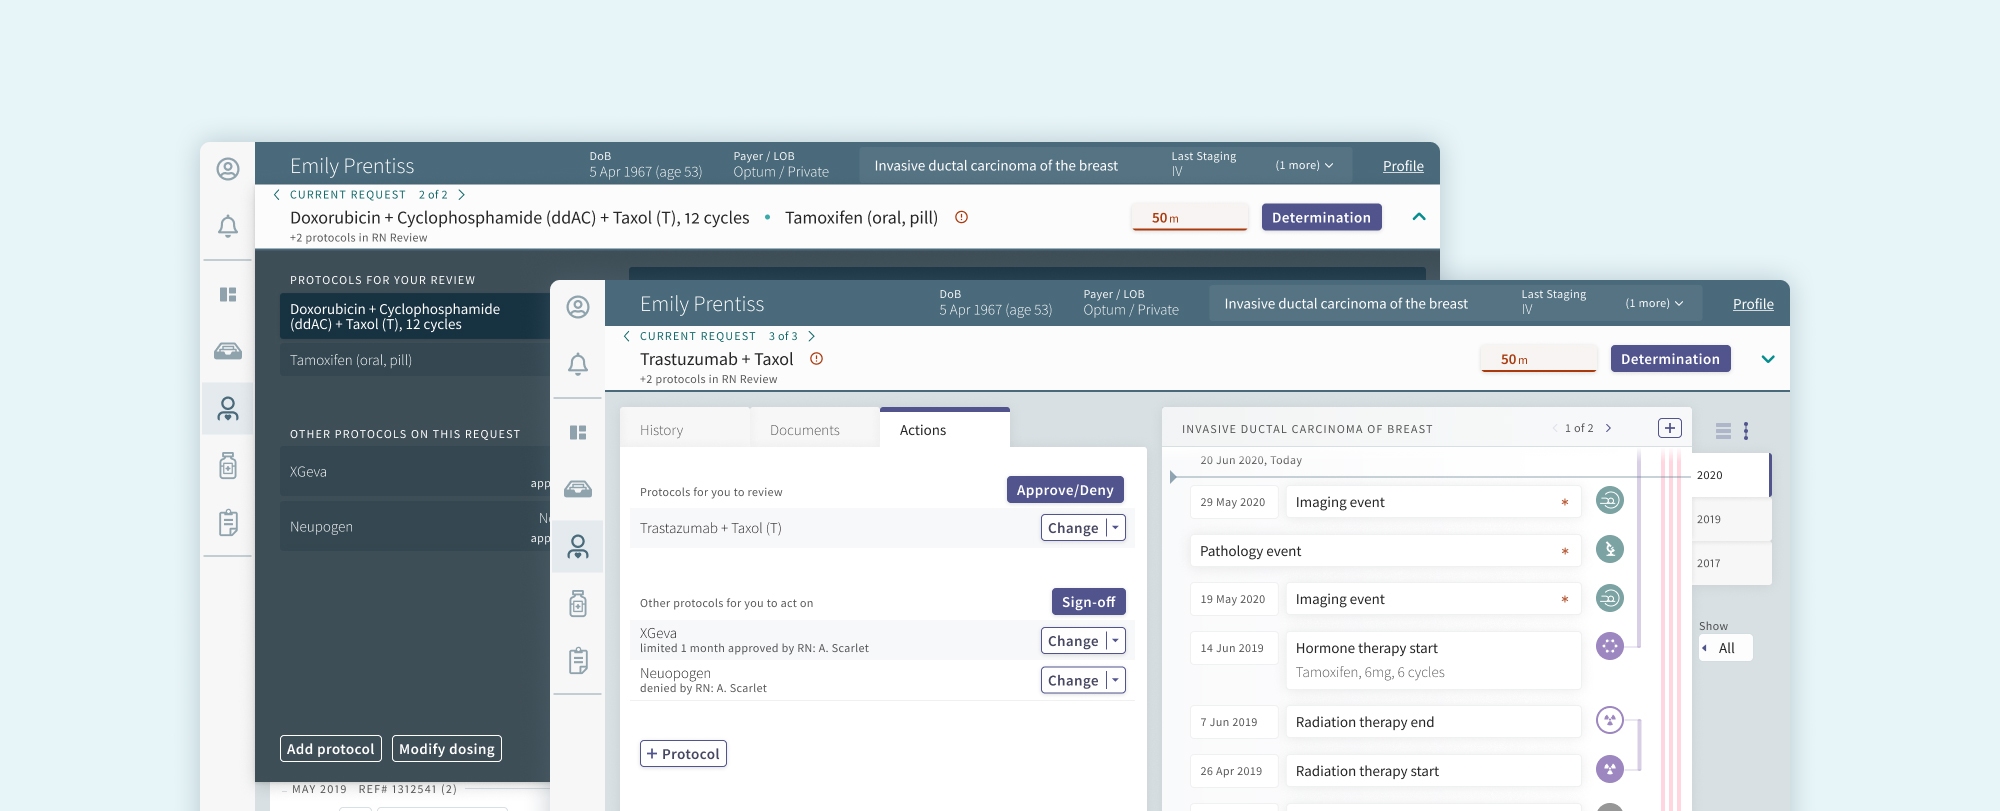Switch to the History tab
Viewport: 2000px width, 811px height.
(661, 430)
